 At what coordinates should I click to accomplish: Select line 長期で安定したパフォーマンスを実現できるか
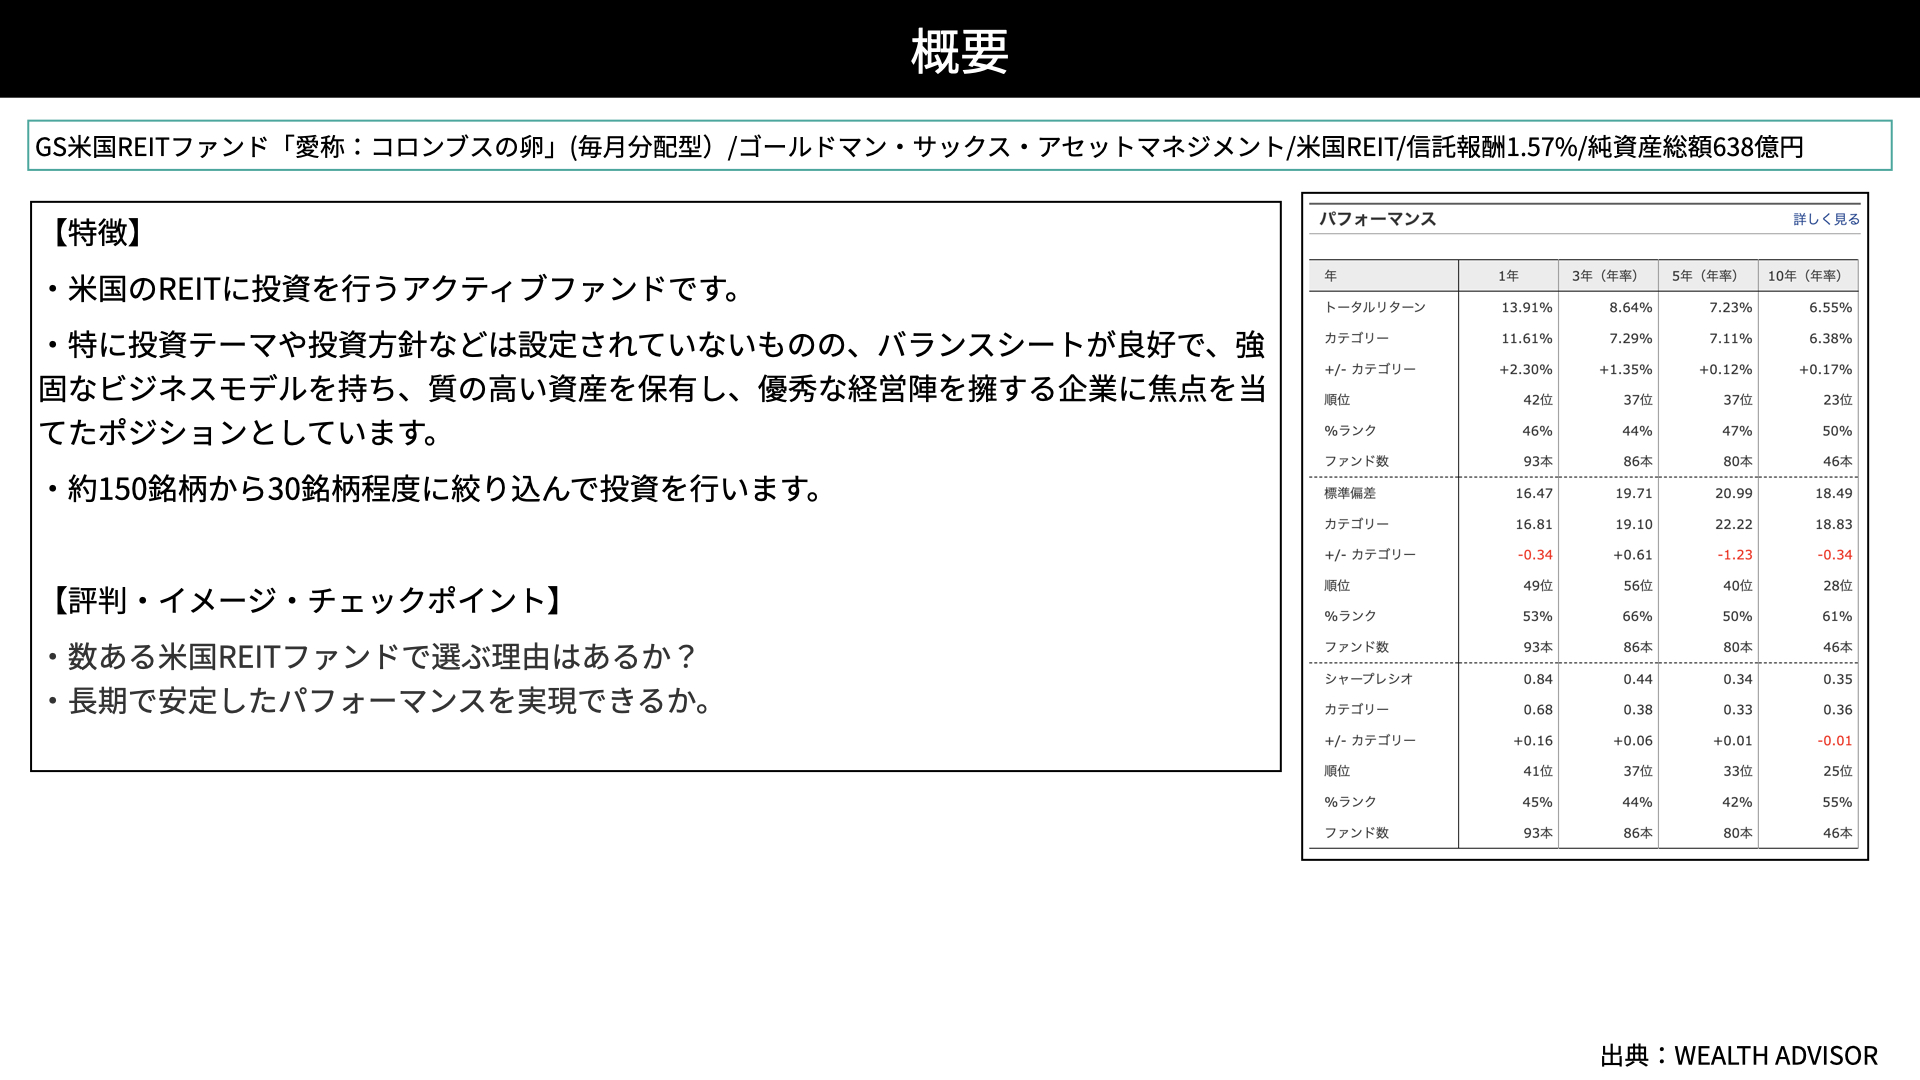tap(380, 701)
